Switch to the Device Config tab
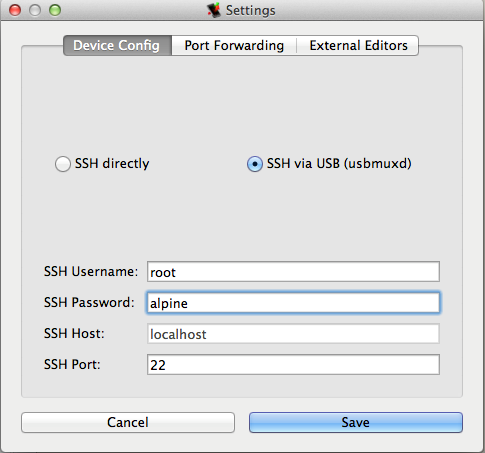Screen dimensions: 485x453 [x=117, y=45]
